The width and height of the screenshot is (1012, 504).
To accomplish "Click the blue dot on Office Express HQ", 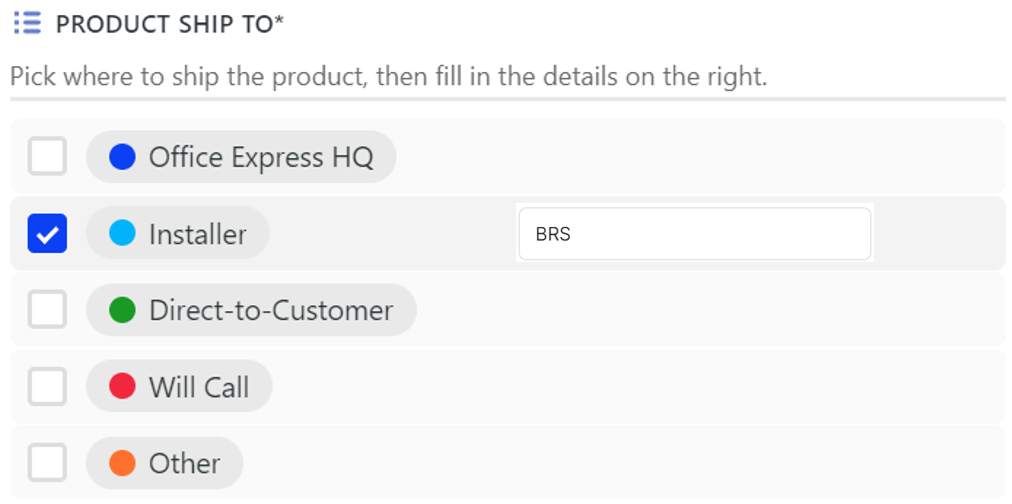I will (x=122, y=157).
